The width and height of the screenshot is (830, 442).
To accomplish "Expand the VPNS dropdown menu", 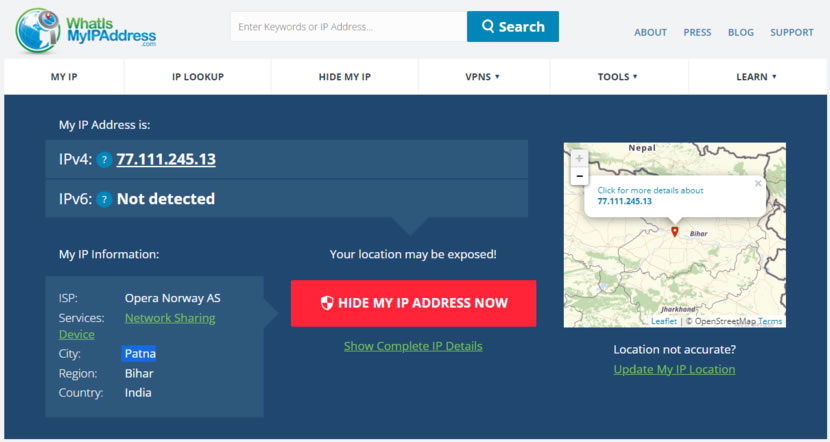I will pyautogui.click(x=482, y=77).
